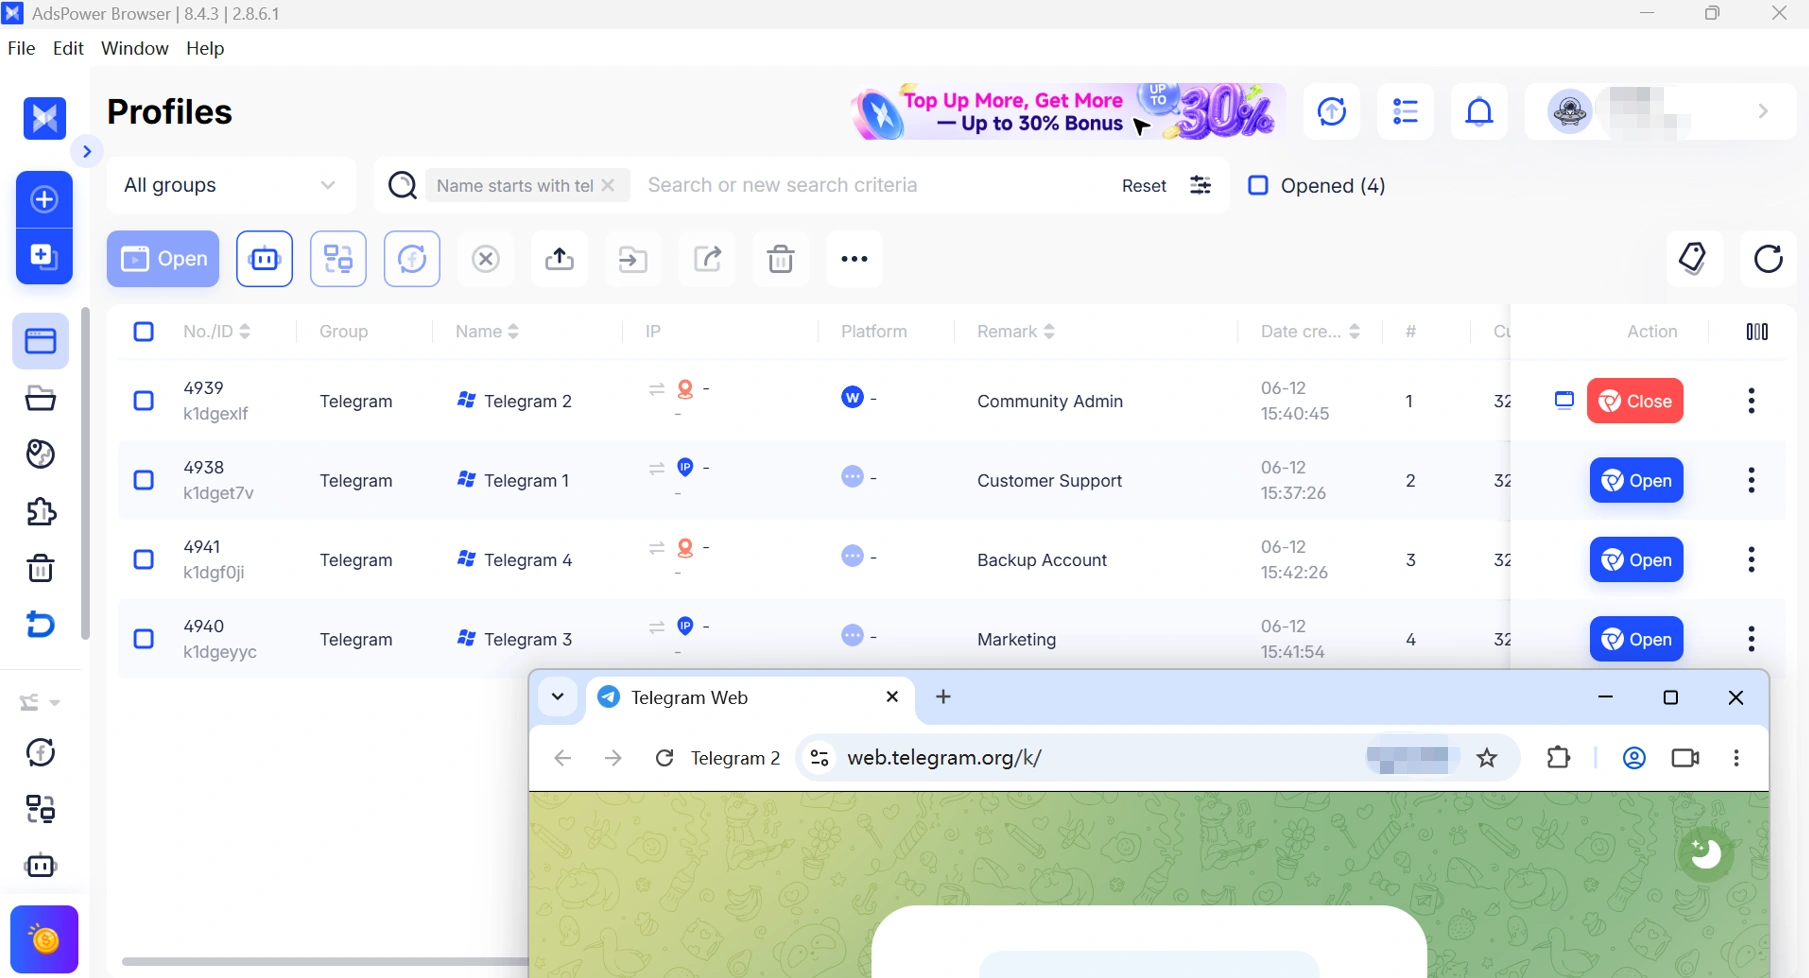Click the orange coin rewards icon
The height and width of the screenshot is (978, 1809).
click(x=44, y=939)
